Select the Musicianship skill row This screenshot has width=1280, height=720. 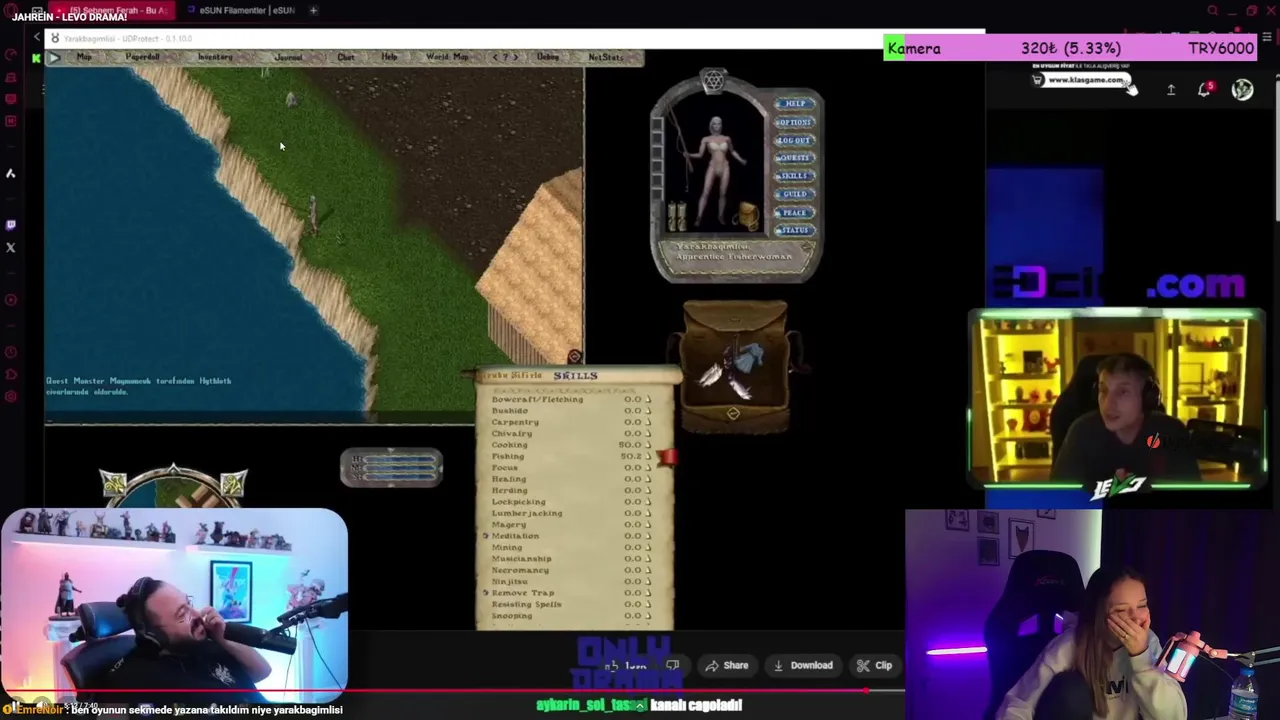click(x=570, y=559)
